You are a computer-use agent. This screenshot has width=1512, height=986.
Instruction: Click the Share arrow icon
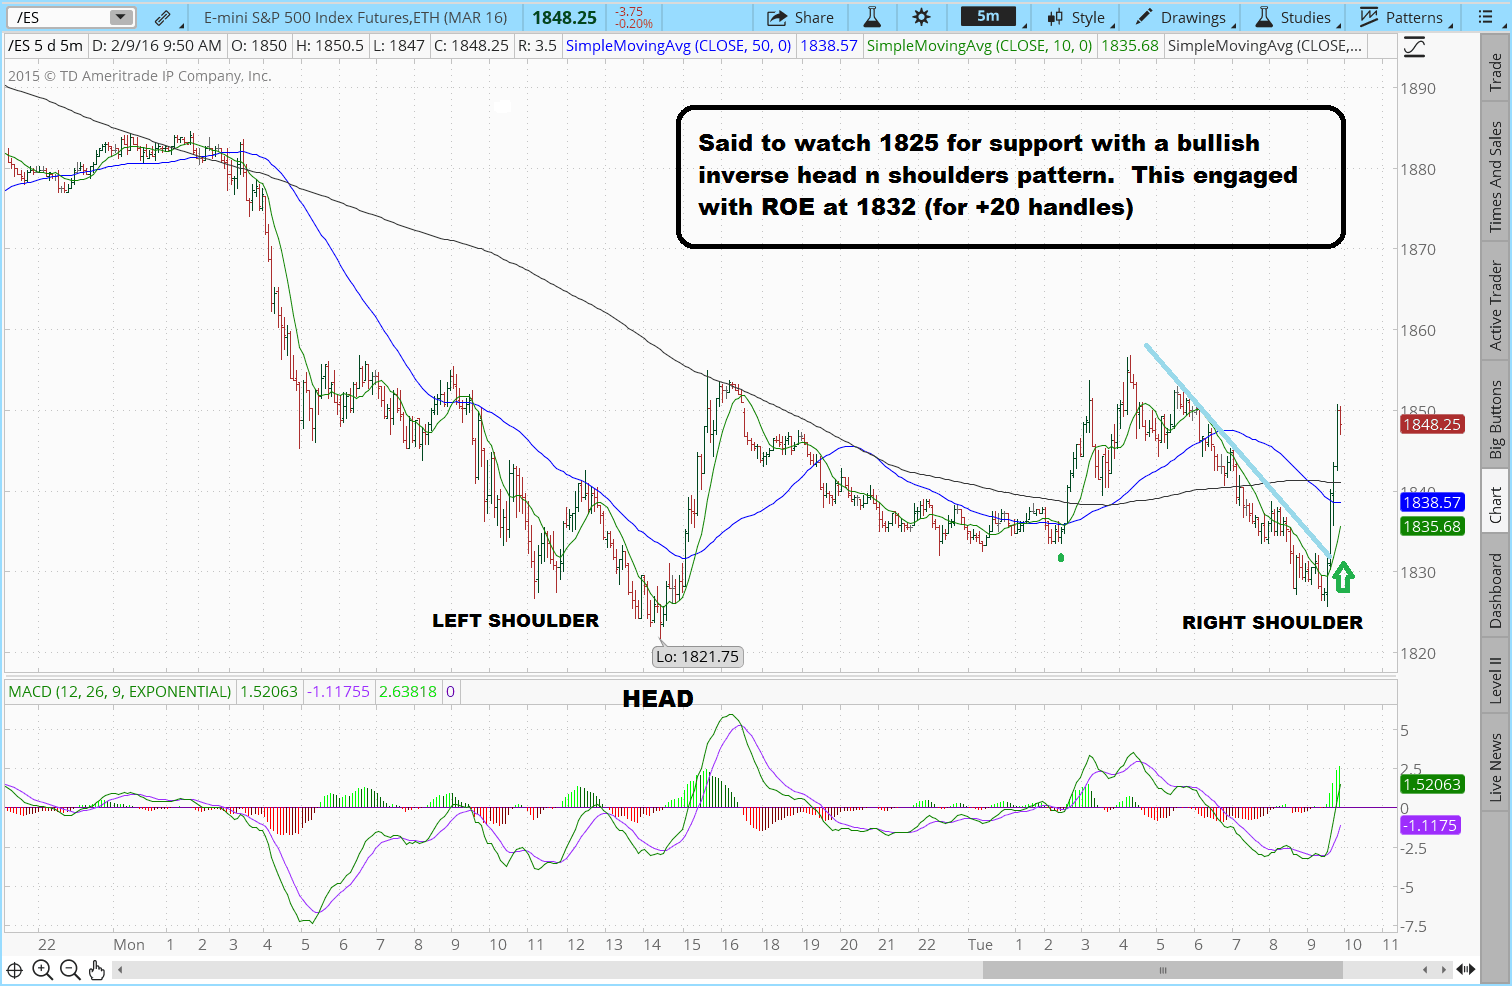coord(776,17)
